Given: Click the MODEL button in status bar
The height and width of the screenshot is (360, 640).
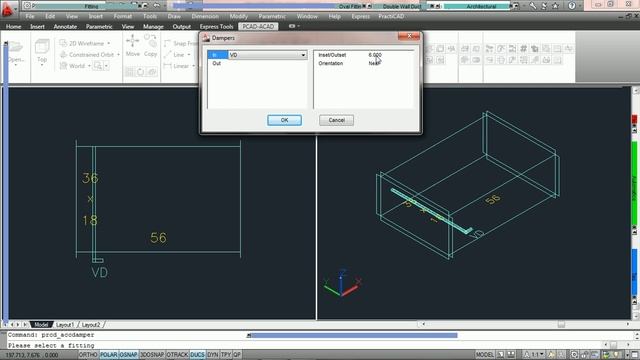Looking at the screenshot, I should 485,355.
